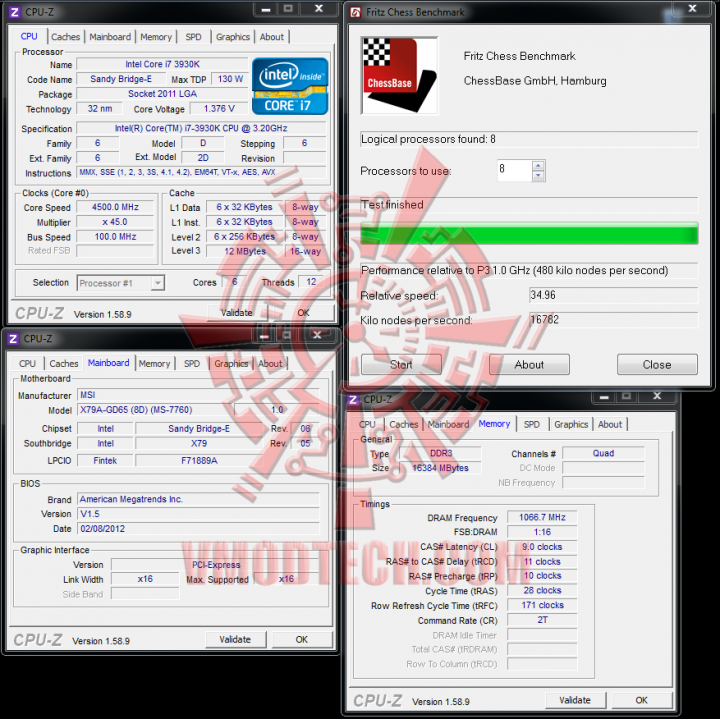The height and width of the screenshot is (719, 720).
Task: Decrease processors to use with down arrow
Action: (x=538, y=175)
